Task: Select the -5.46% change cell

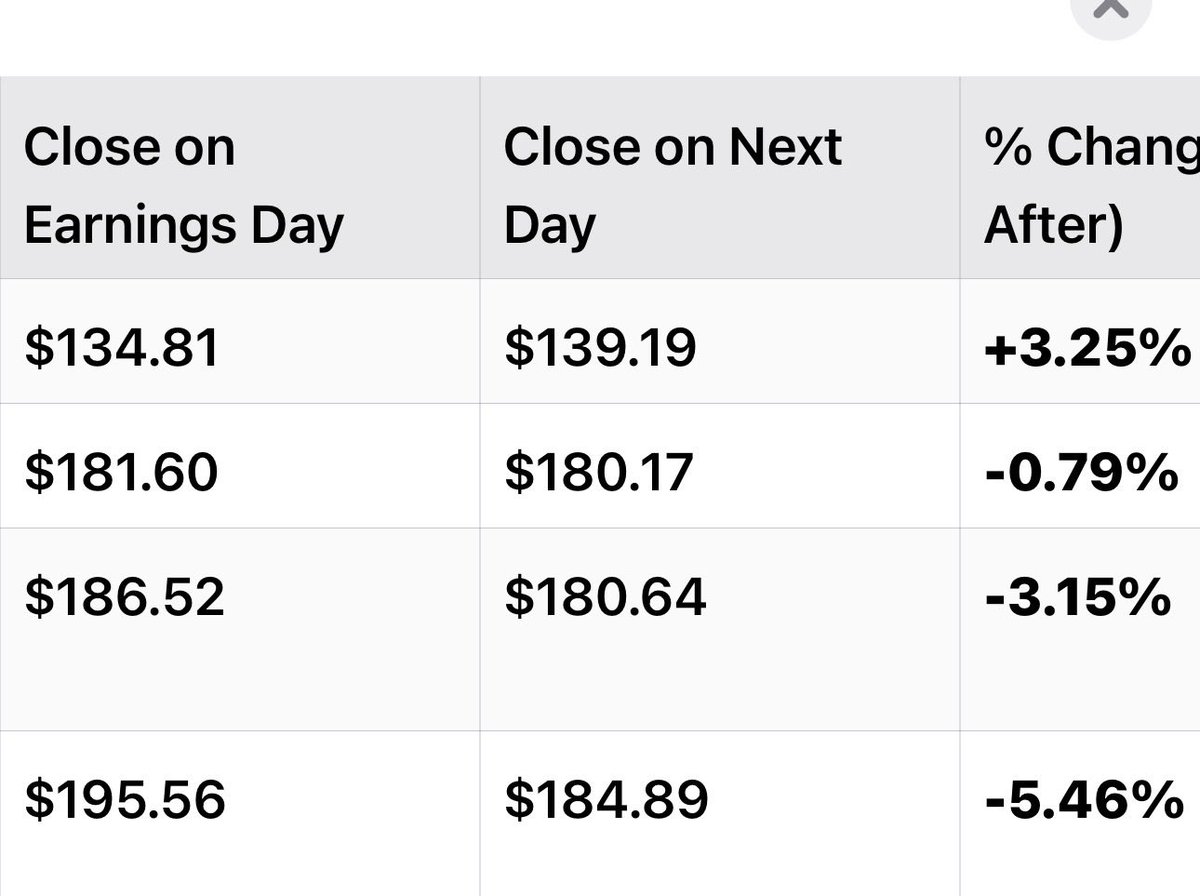Action: tap(1080, 813)
